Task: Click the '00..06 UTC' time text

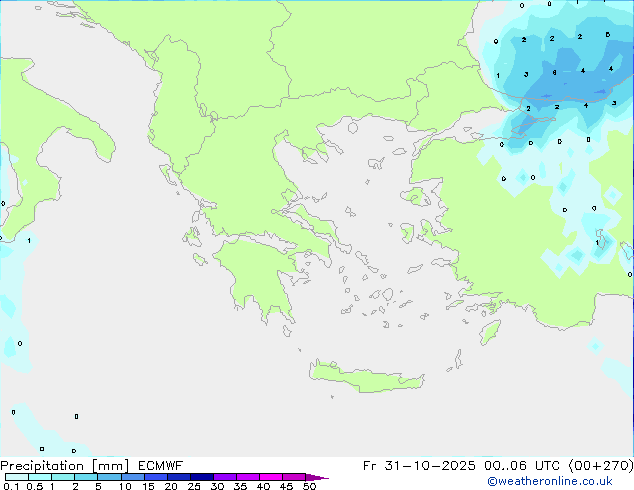Action: [522, 466]
